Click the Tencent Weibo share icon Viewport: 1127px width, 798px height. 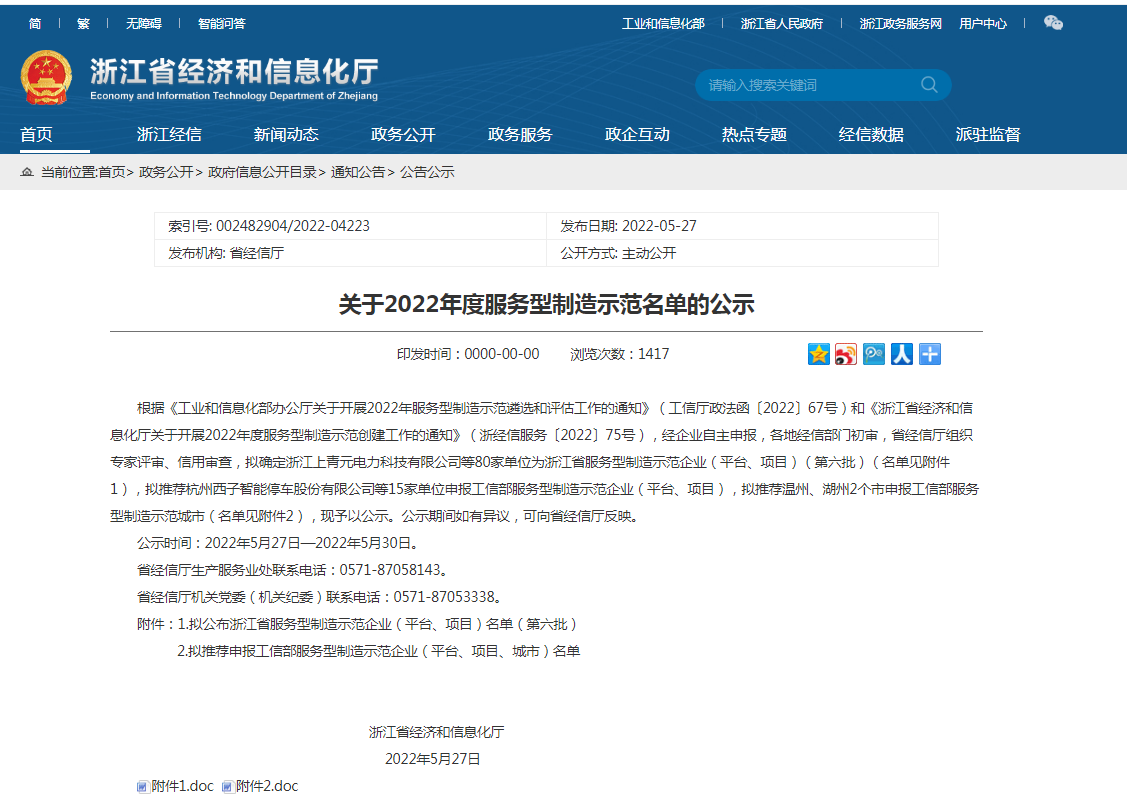[x=873, y=354]
